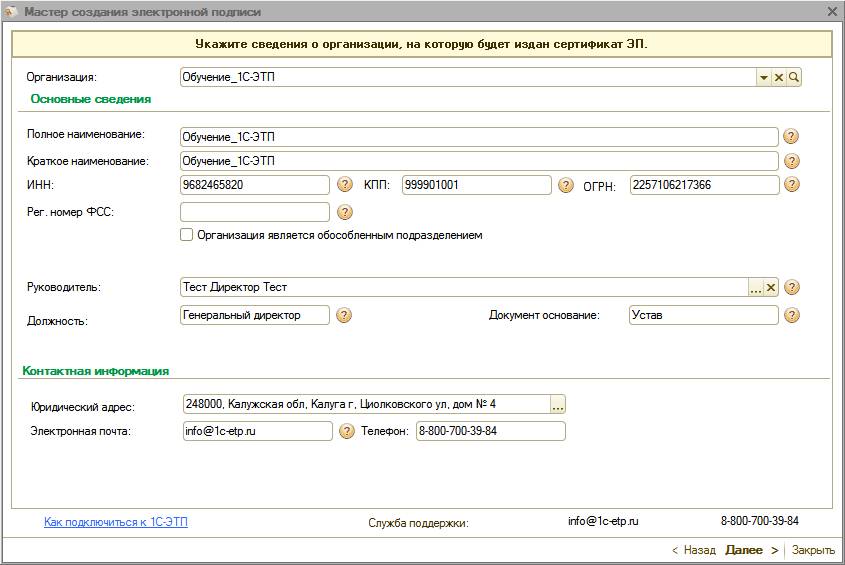The height and width of the screenshot is (565, 845).
Task: Click into the Рег. номер ФСС field
Action: point(254,212)
